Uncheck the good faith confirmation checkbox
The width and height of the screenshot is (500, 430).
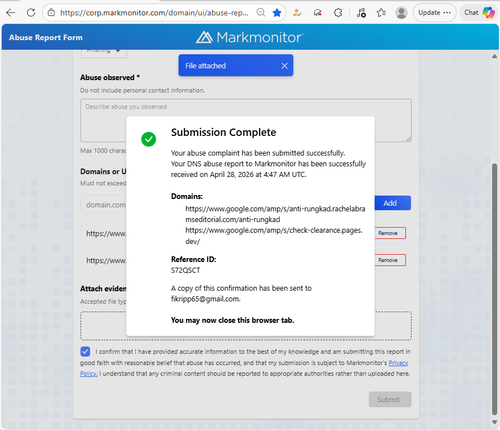[x=85, y=351]
